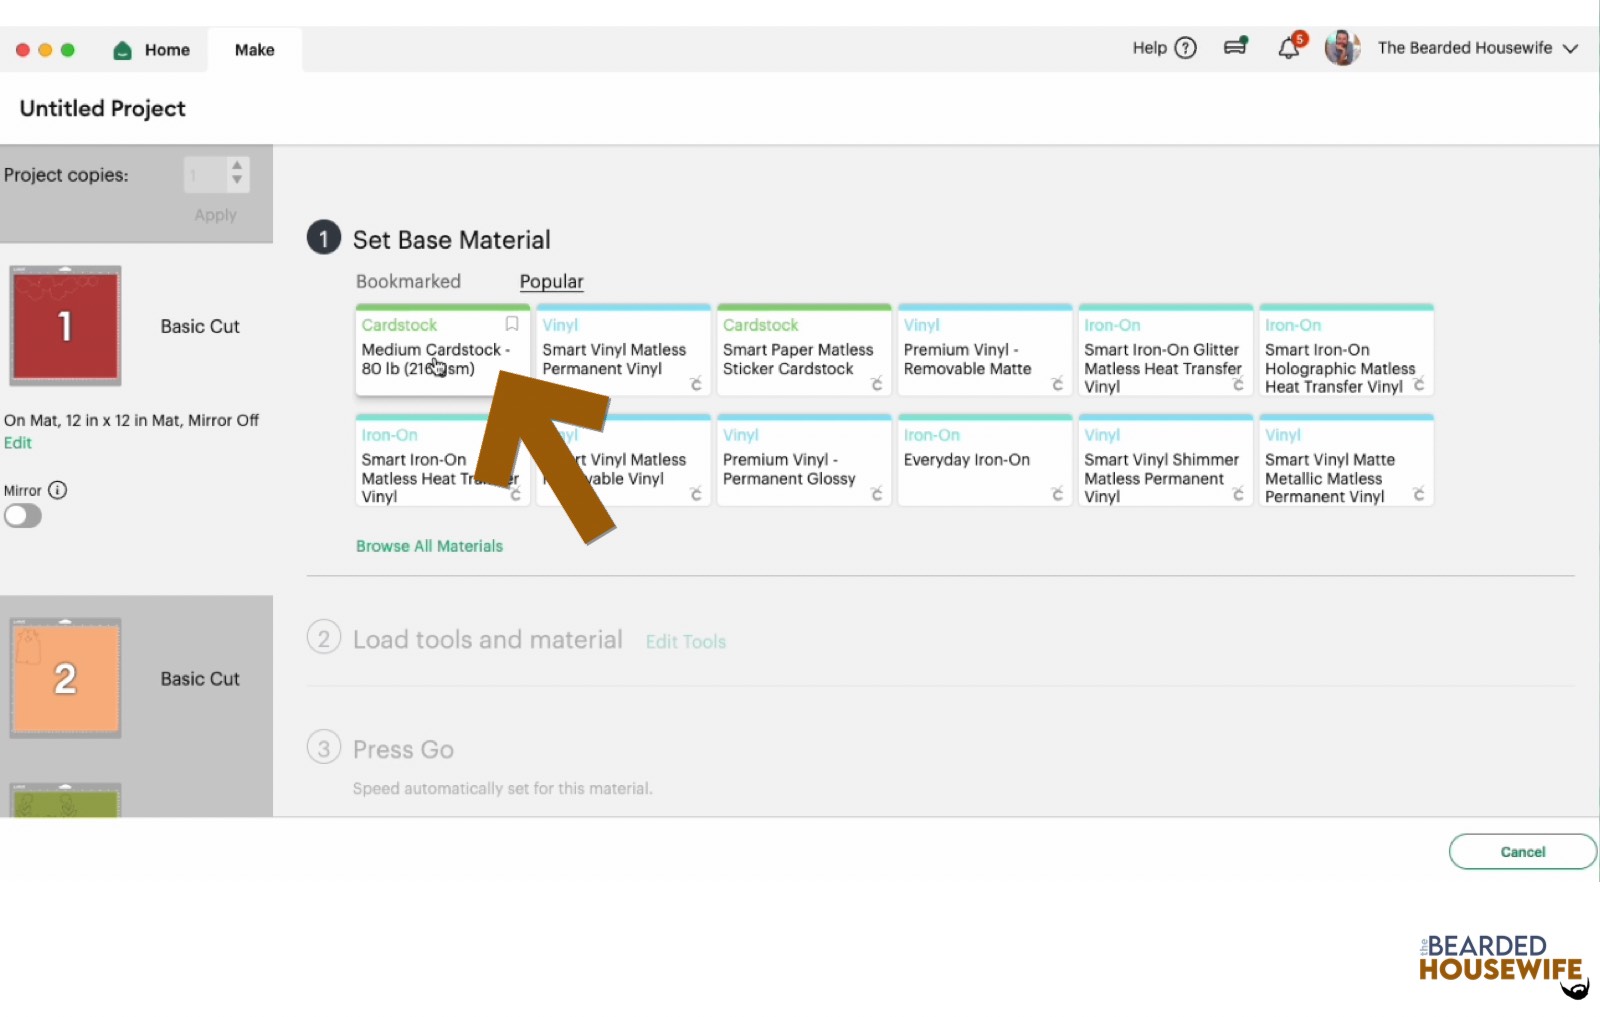Open the Popular materials tab
Screen dimensions: 1600x1017
coord(551,281)
